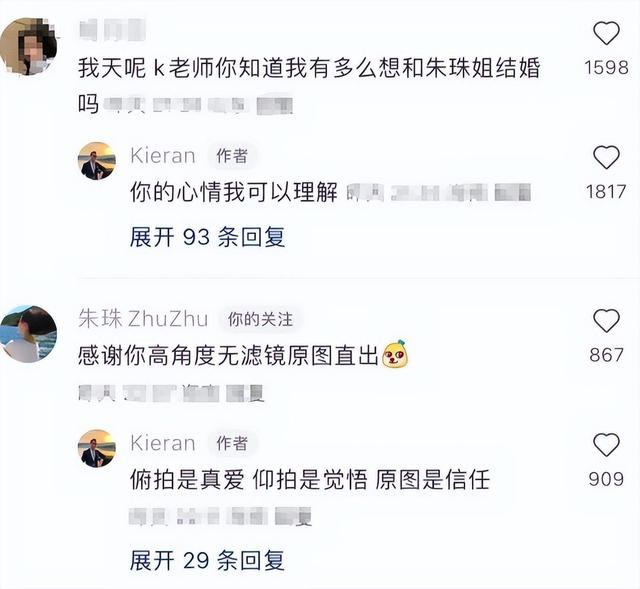Open 朱珠 ZhuZhu's profile avatar
This screenshot has height=589, width=640.
coord(28,334)
